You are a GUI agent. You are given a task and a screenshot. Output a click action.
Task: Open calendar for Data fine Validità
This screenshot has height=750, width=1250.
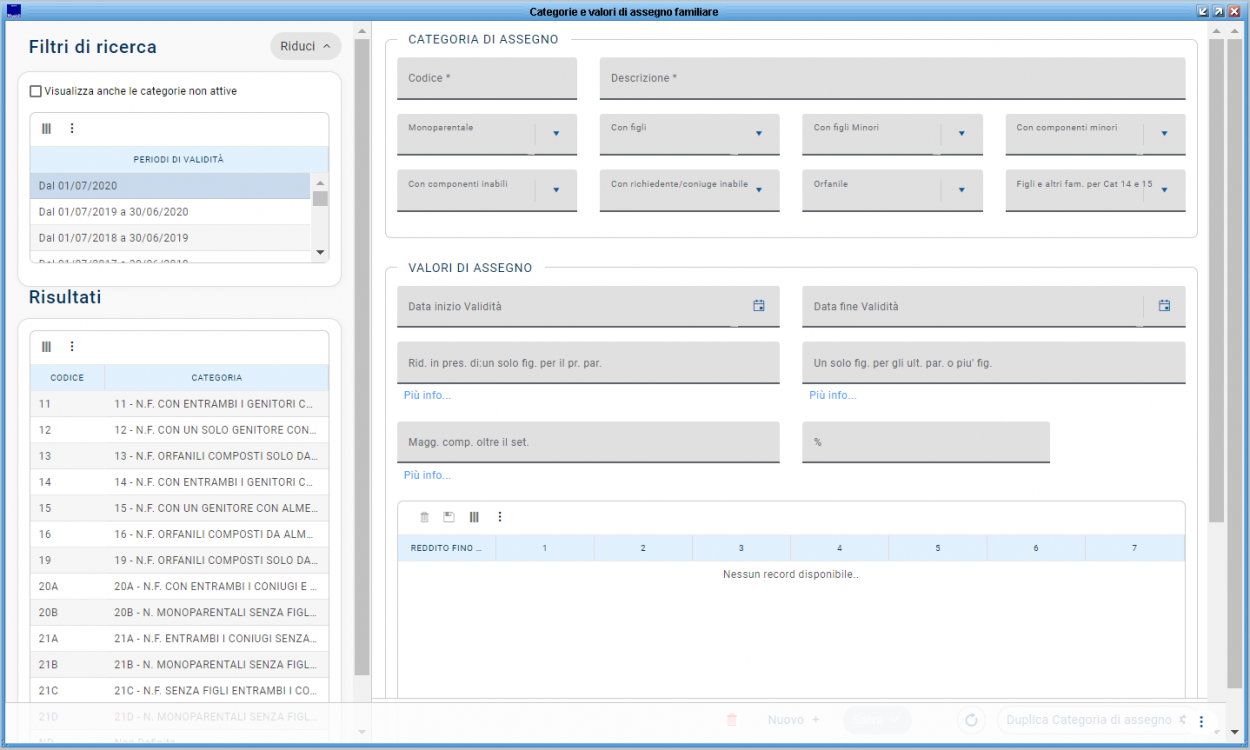[1164, 306]
